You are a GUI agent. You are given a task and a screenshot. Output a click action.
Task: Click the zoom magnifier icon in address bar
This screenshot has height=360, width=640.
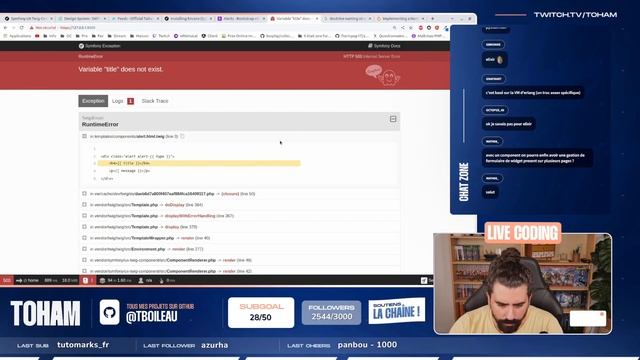[394, 28]
